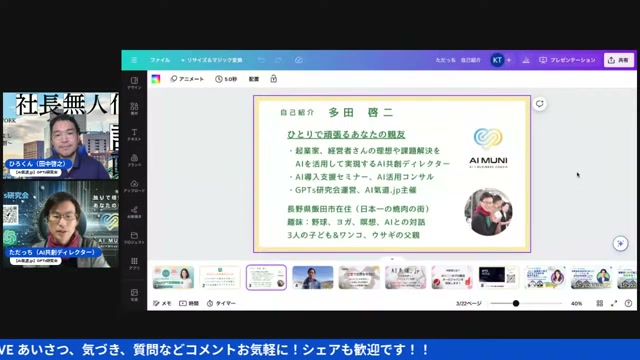This screenshot has height=360, width=640.
Task: Select slide 2 thumbnail
Action: pos(220,277)
